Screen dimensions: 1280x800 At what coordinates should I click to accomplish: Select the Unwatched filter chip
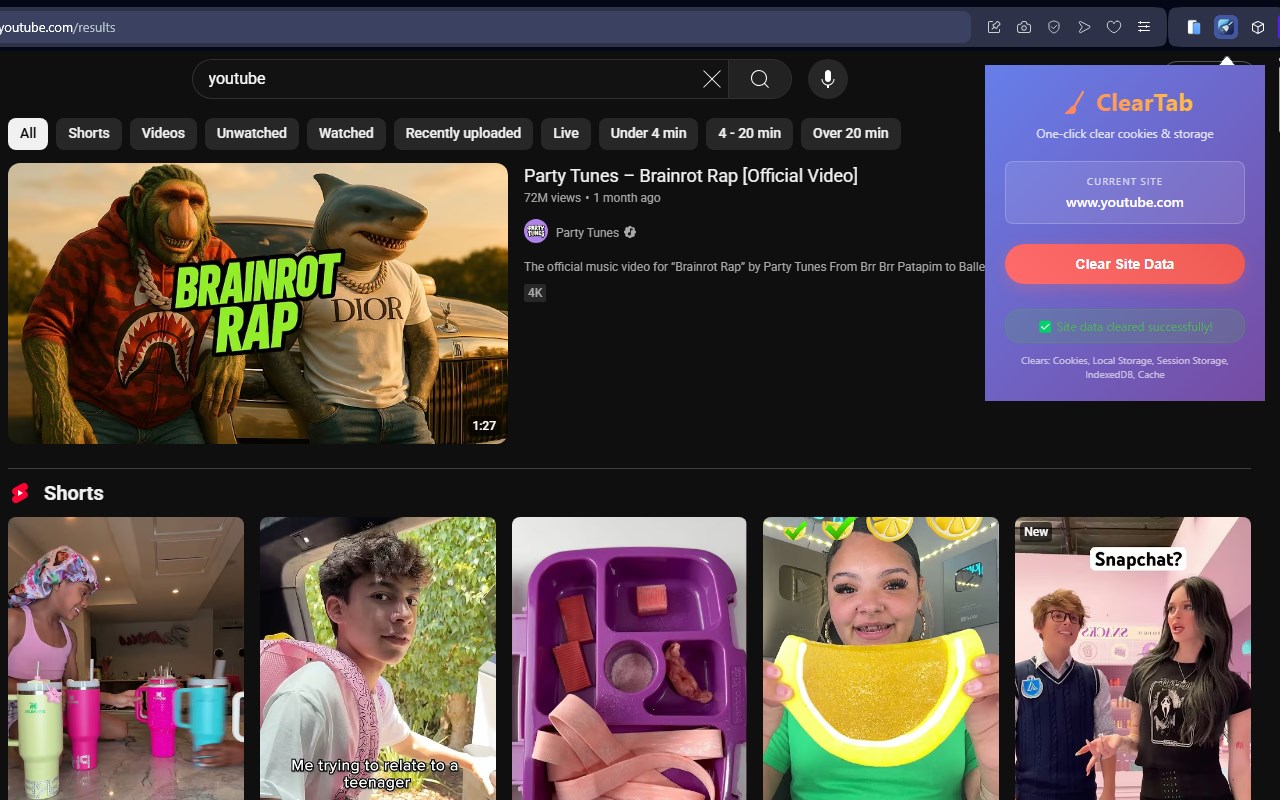click(x=252, y=133)
